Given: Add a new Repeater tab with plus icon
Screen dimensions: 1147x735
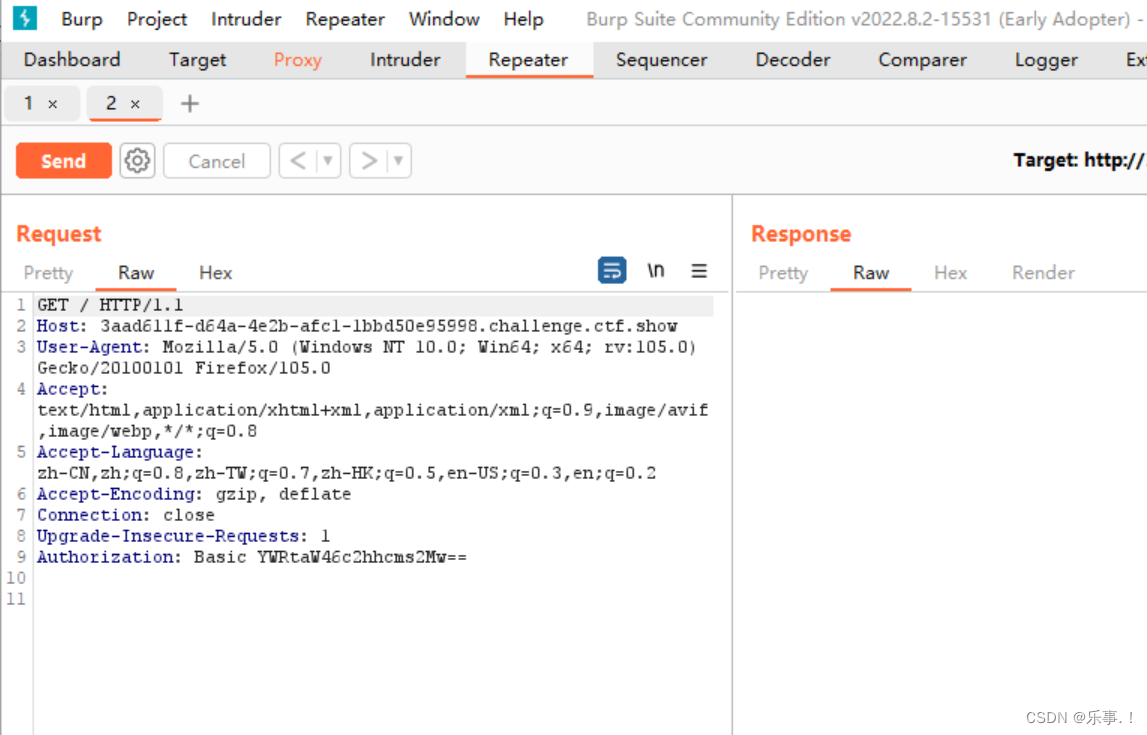Looking at the screenshot, I should click(189, 104).
